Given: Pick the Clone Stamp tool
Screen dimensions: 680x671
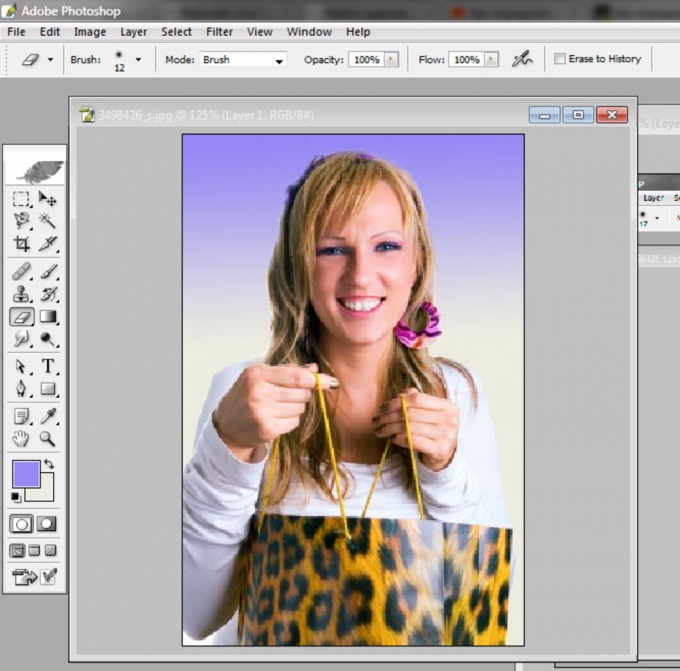Looking at the screenshot, I should click(x=21, y=294).
